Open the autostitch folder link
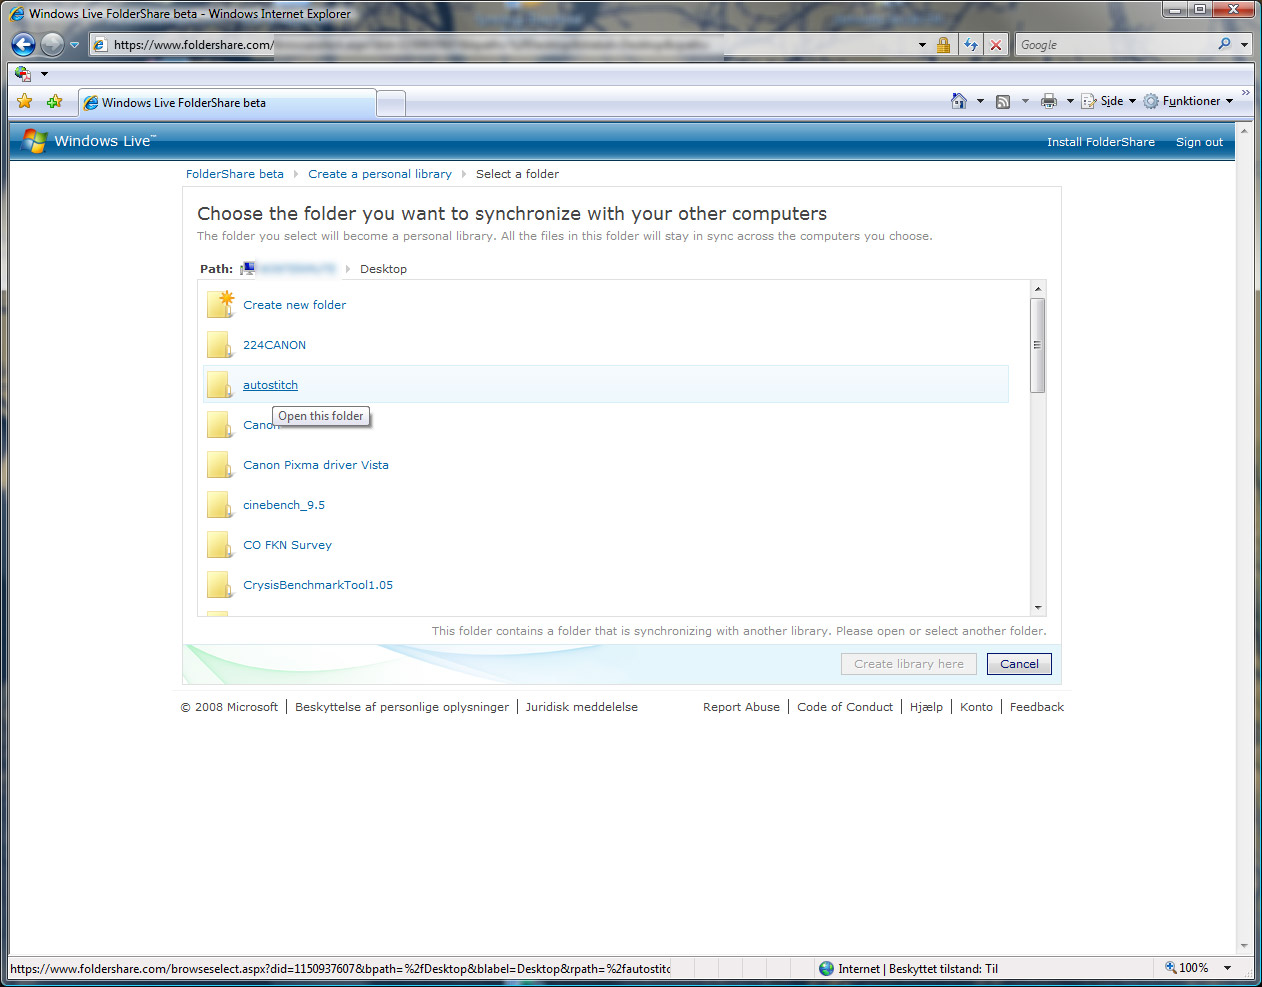This screenshot has height=987, width=1262. click(x=270, y=385)
